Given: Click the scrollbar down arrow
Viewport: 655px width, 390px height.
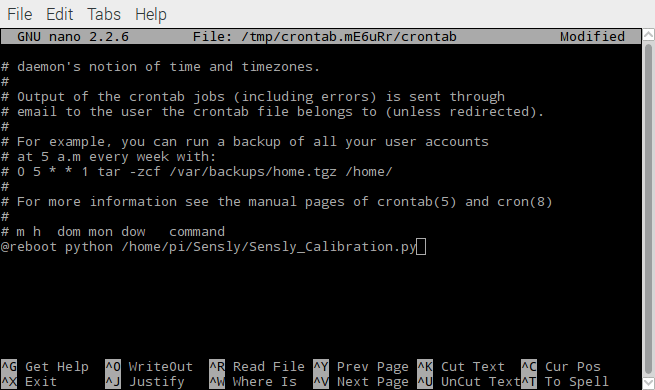Looking at the screenshot, I should [x=648, y=382].
